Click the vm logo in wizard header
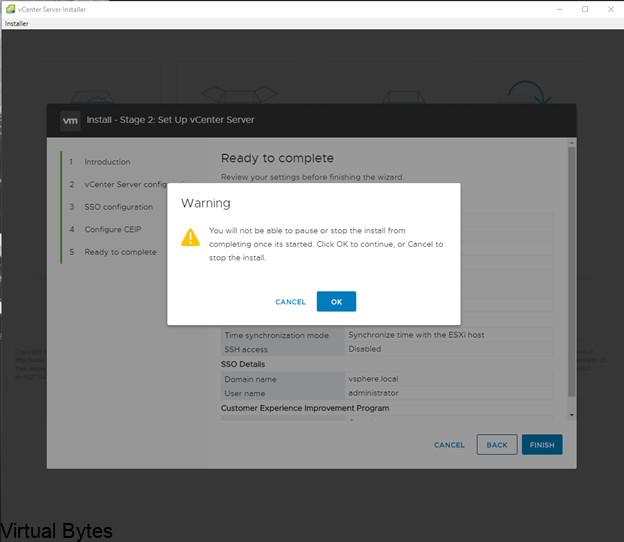 pyautogui.click(x=70, y=121)
